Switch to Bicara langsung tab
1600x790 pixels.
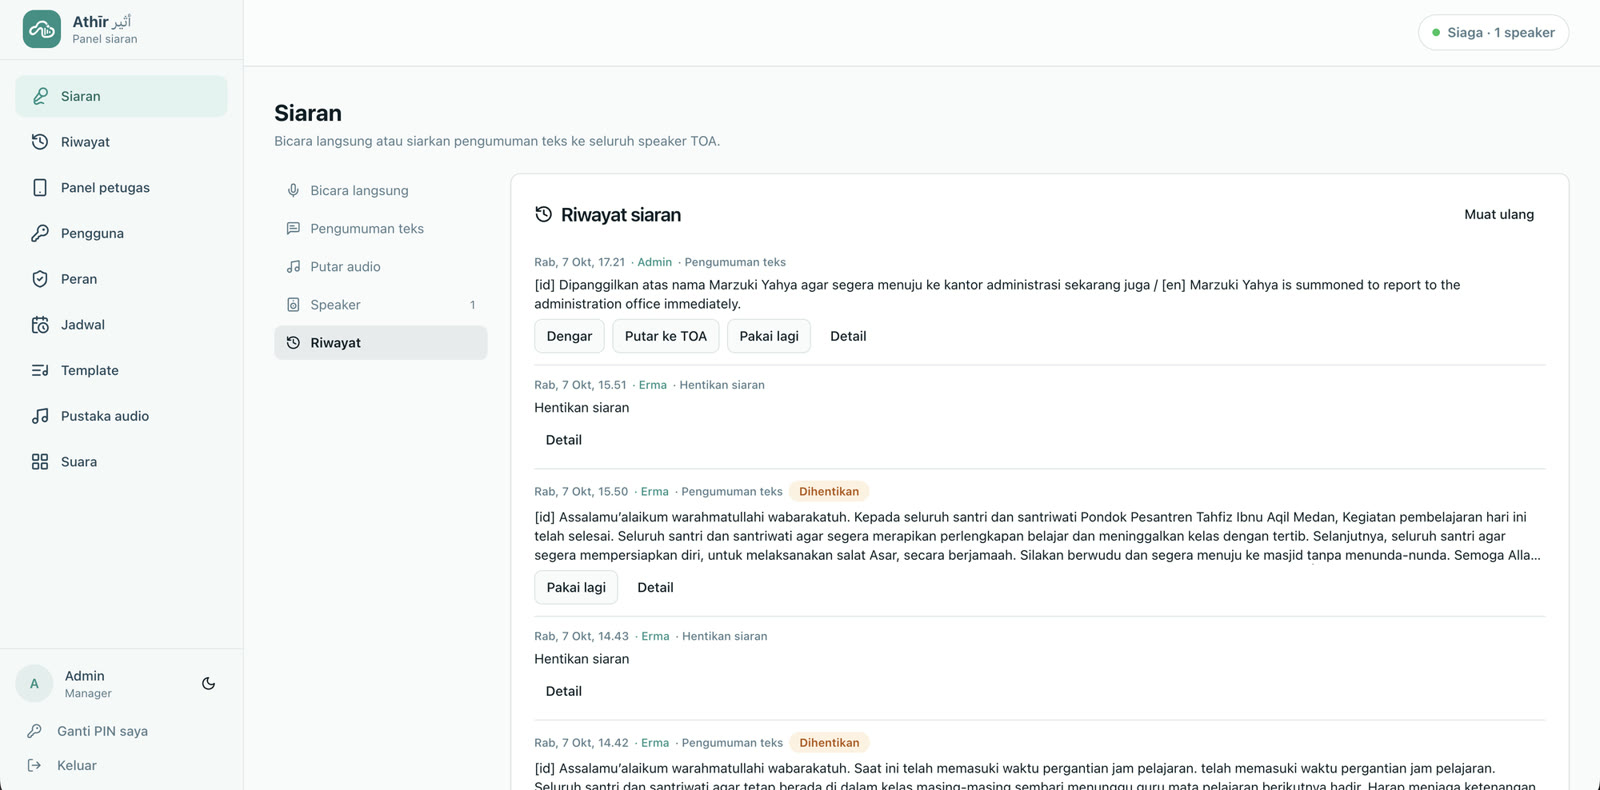[381, 191]
